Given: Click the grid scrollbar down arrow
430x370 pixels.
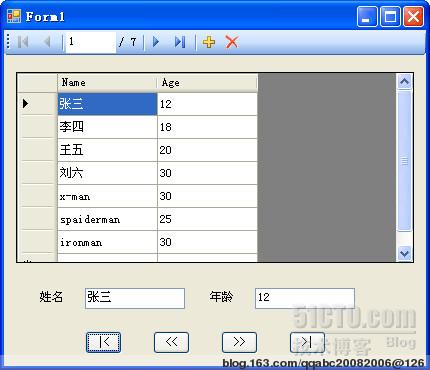Looking at the screenshot, I should [x=404, y=254].
